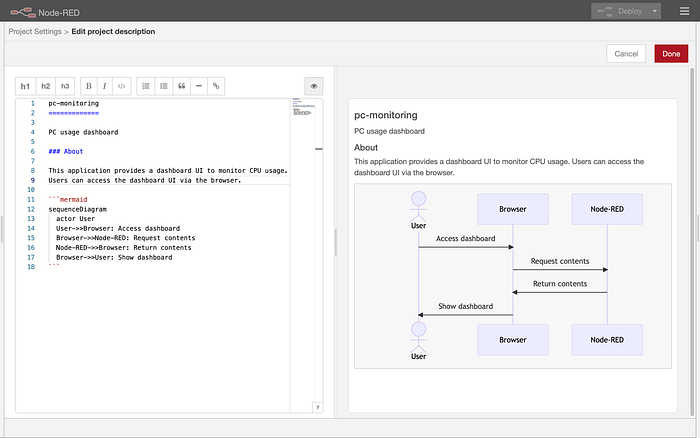Toggle italic formatting
700x438 pixels.
coord(104,86)
